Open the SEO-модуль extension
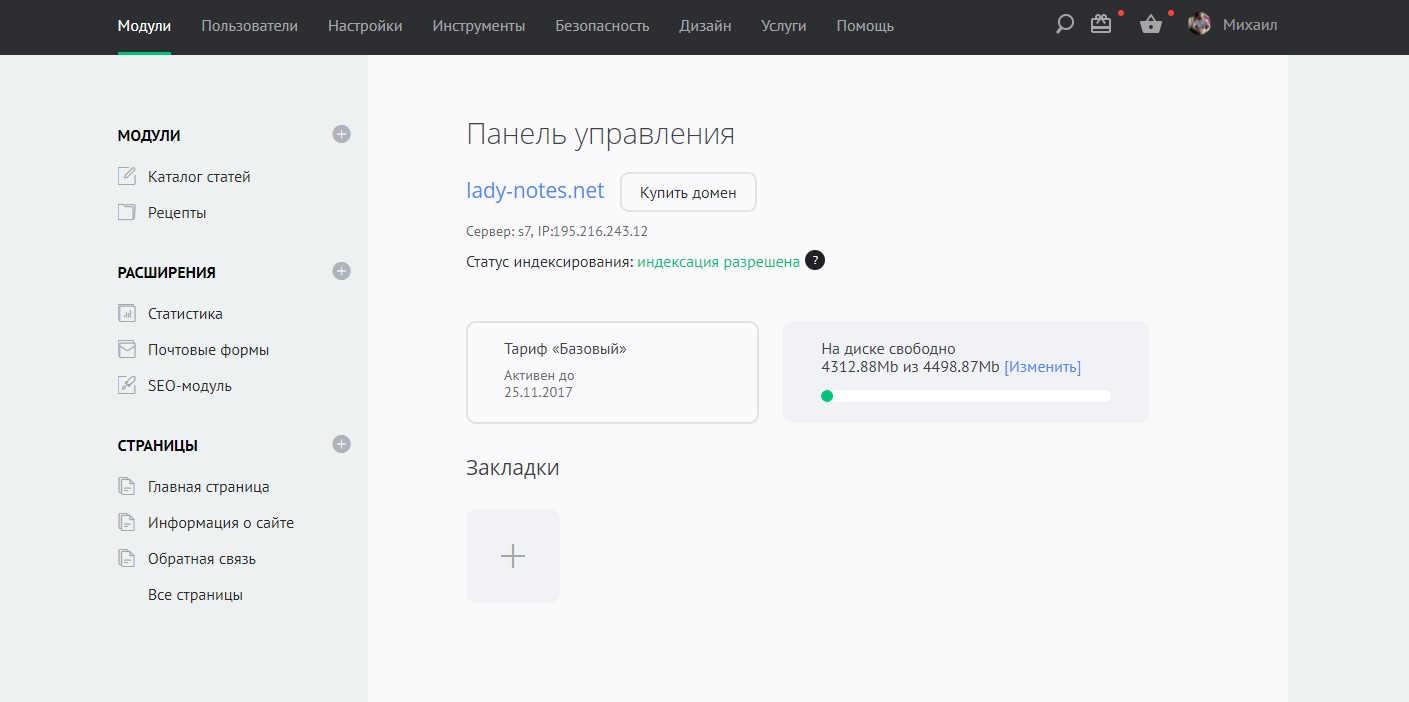 190,385
